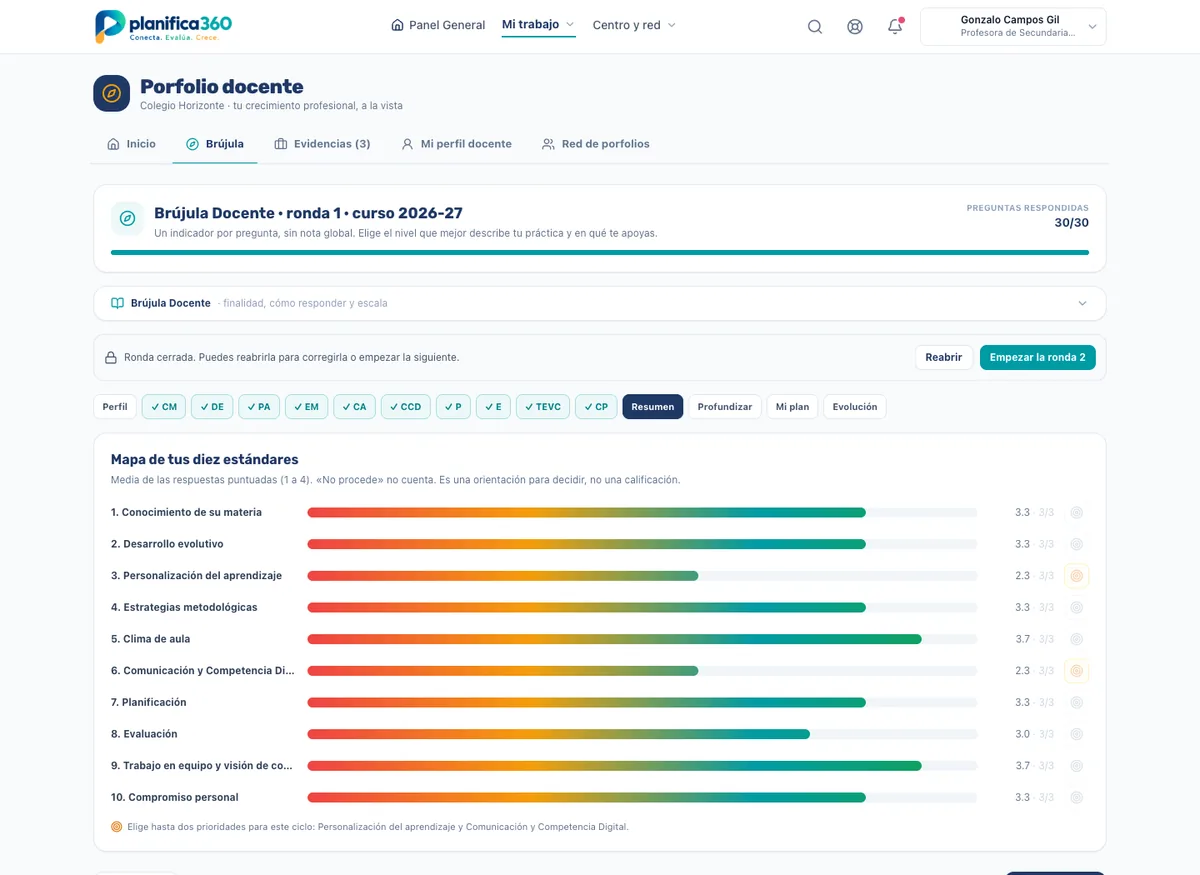Screen dimensions: 1200x875
Task: Toggle priority target for Desarrollo evolutivo
Action: 1077,544
